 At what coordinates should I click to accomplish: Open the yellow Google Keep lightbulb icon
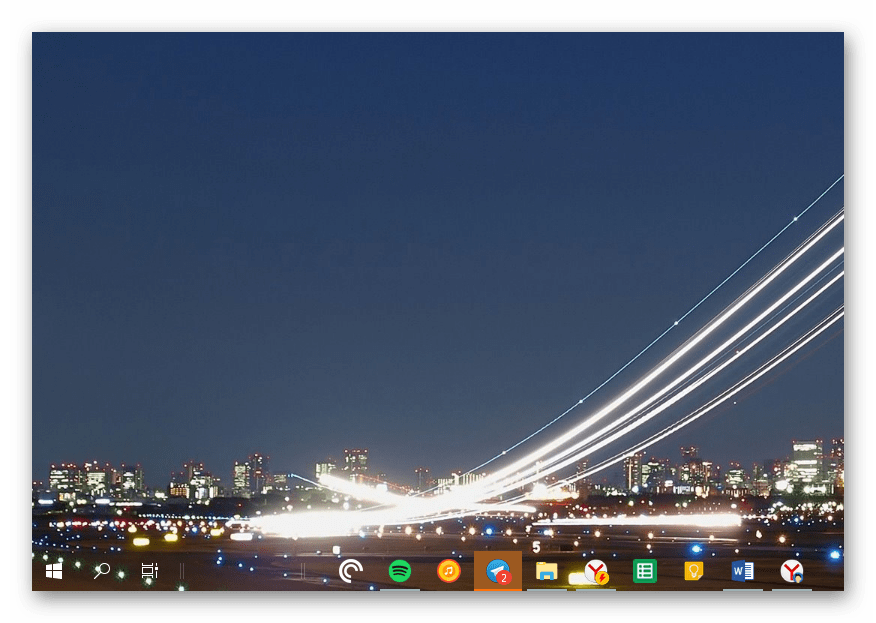click(x=693, y=571)
